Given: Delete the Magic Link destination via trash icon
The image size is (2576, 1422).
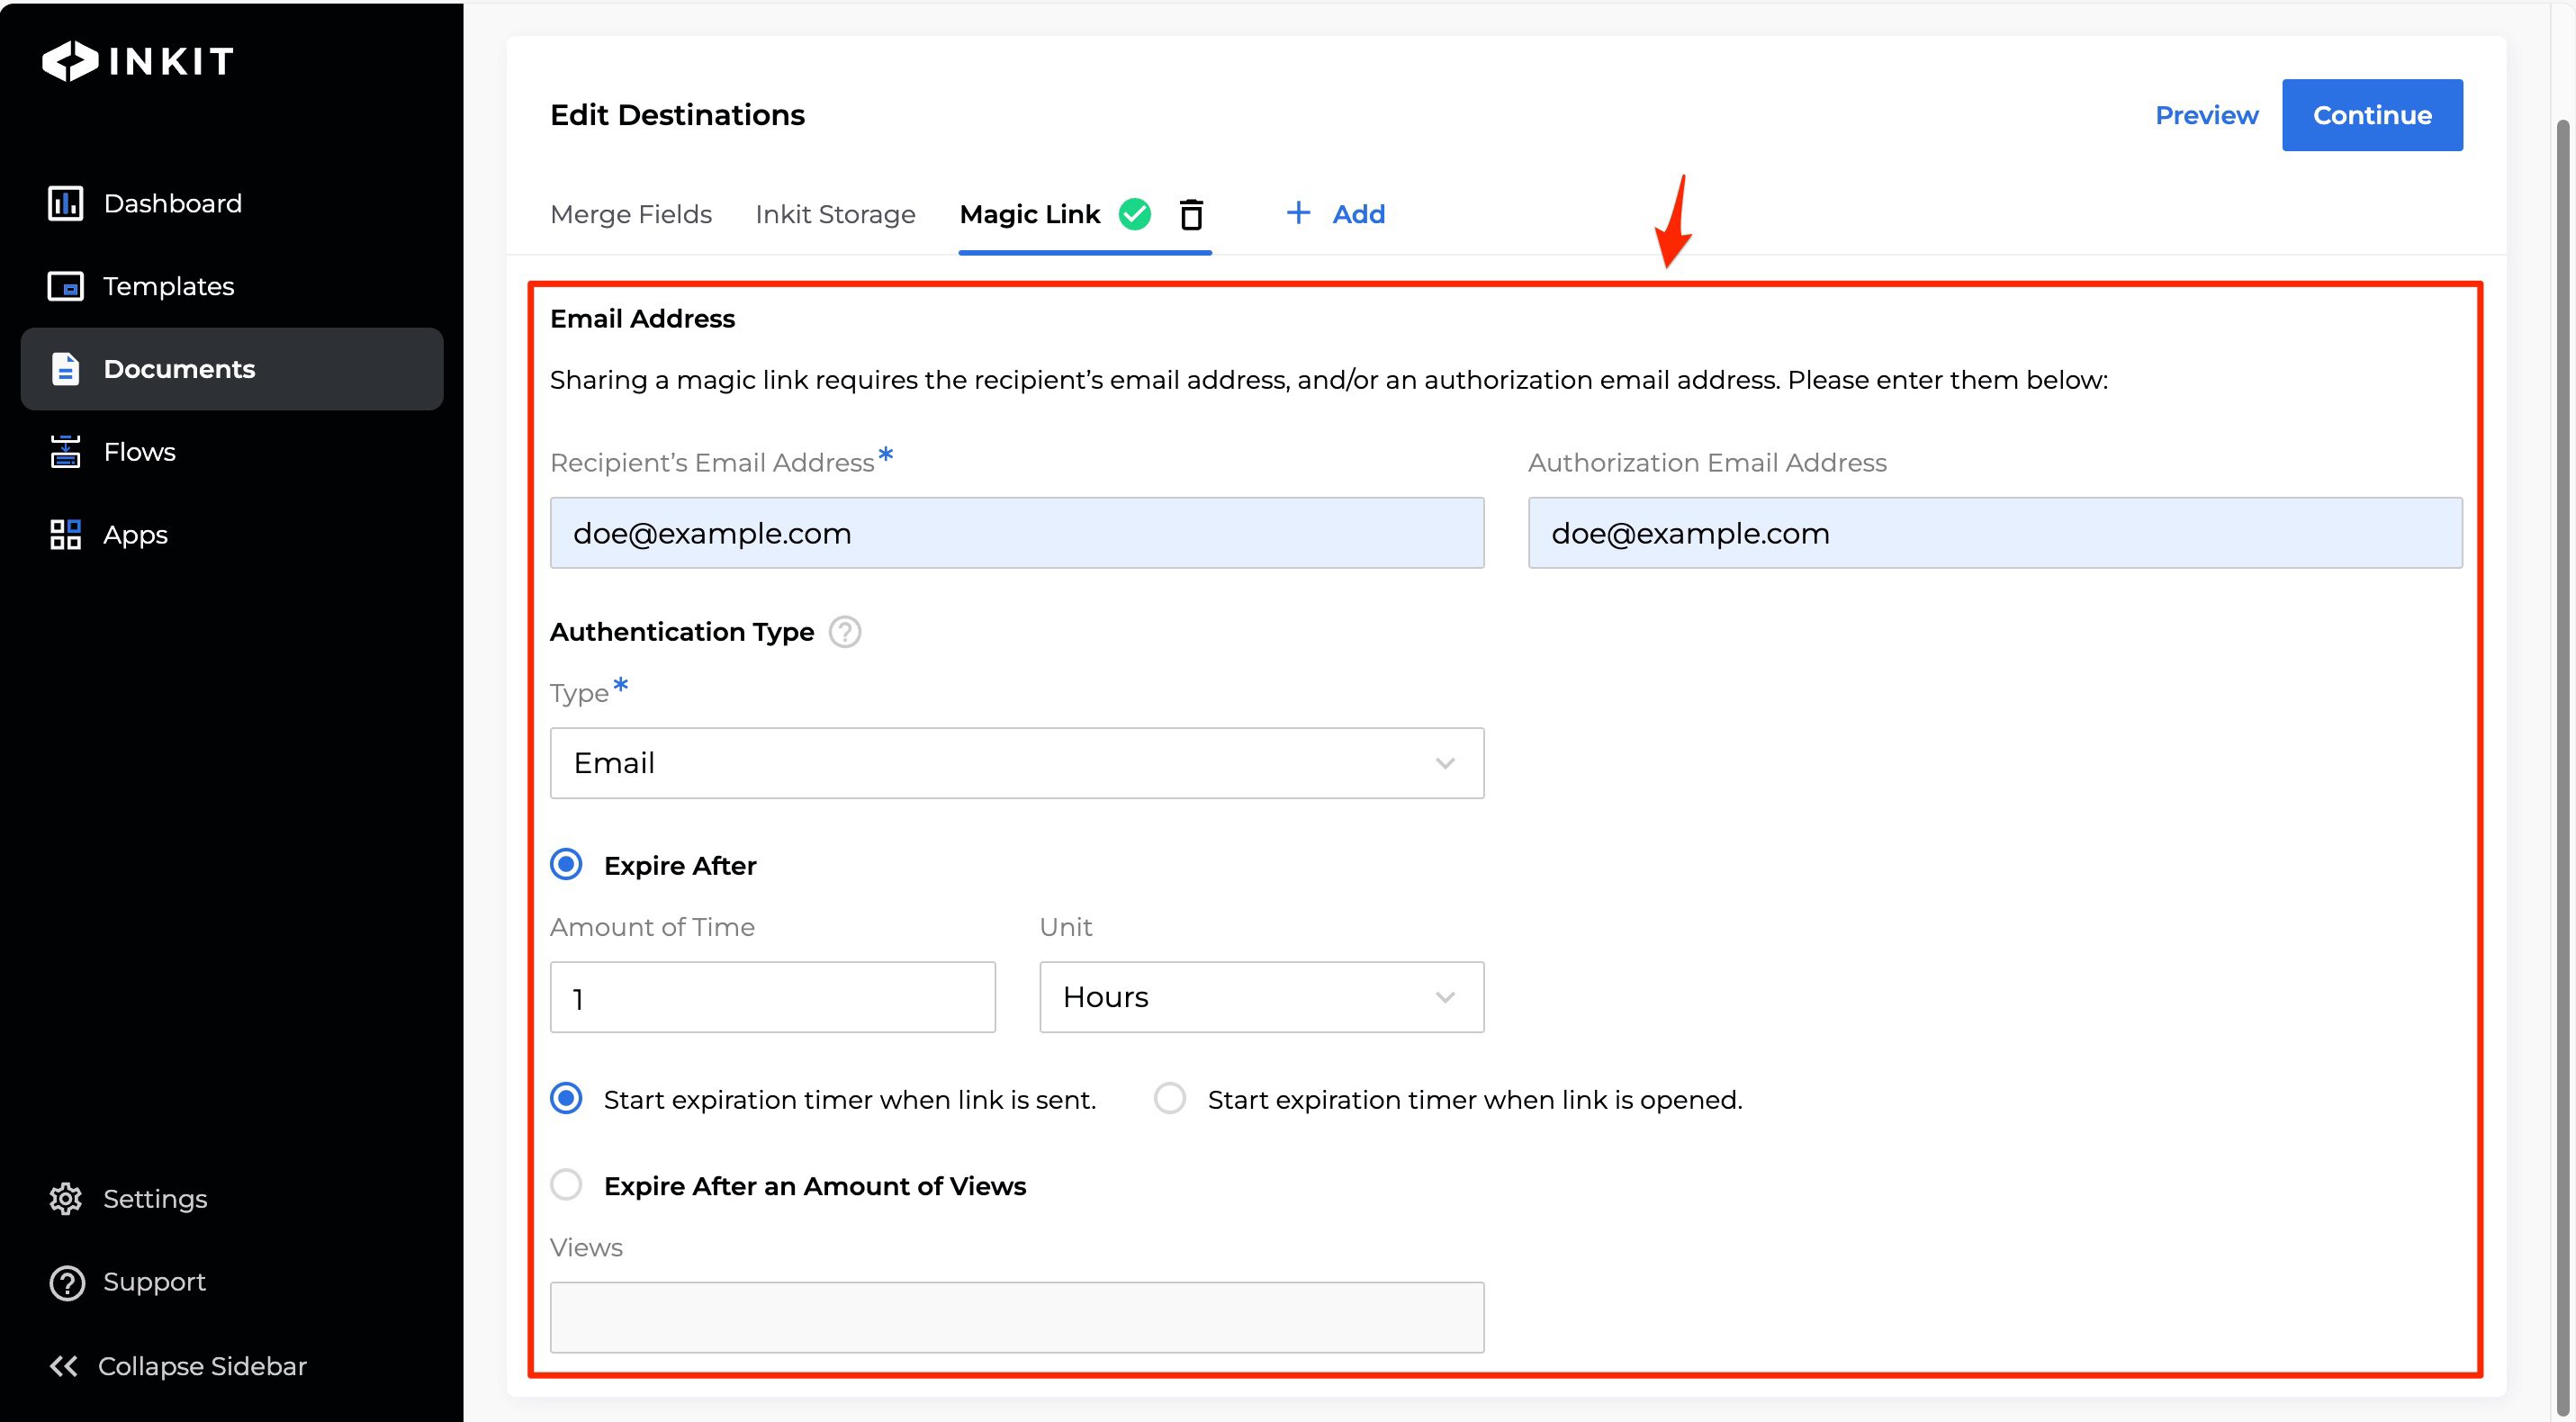Looking at the screenshot, I should click(x=1191, y=214).
